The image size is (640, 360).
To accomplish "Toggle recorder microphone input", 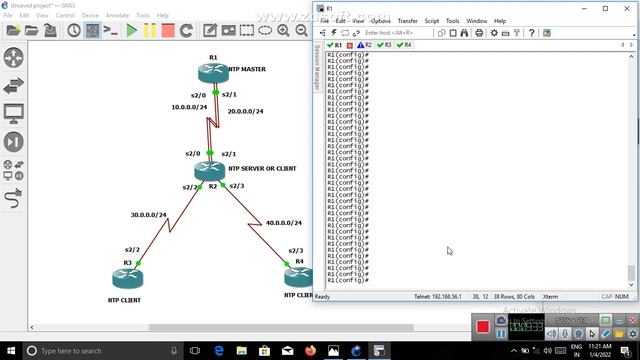I will click(x=565, y=334).
